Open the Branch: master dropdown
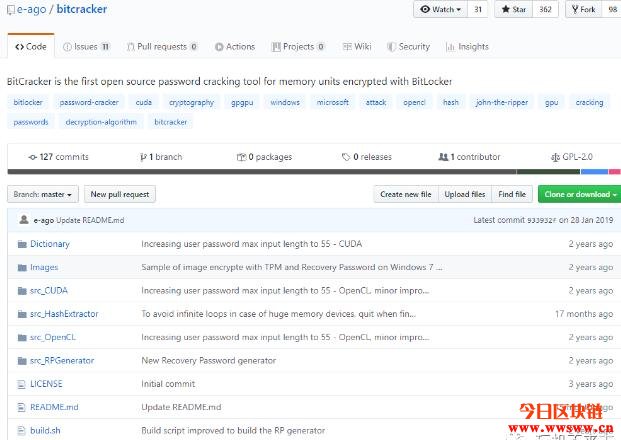Image resolution: width=621 pixels, height=440 pixels. click(x=43, y=194)
